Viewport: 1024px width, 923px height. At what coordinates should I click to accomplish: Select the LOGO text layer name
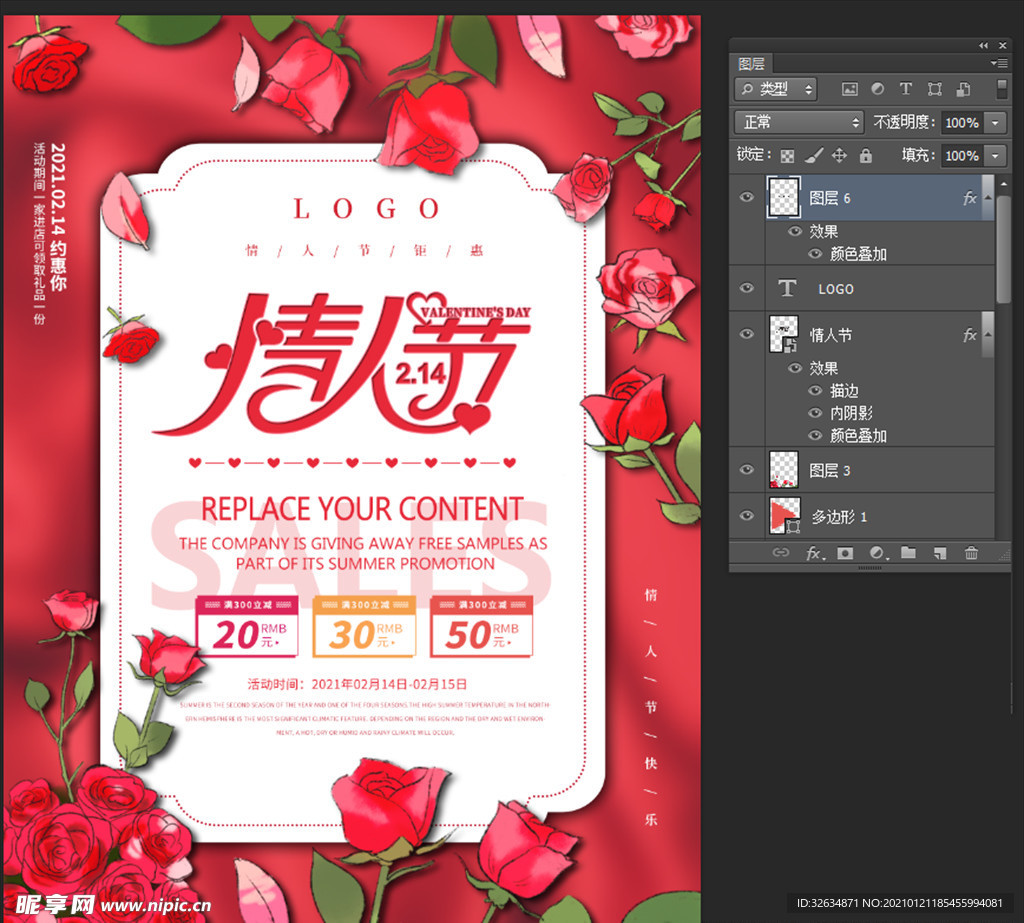coord(836,289)
